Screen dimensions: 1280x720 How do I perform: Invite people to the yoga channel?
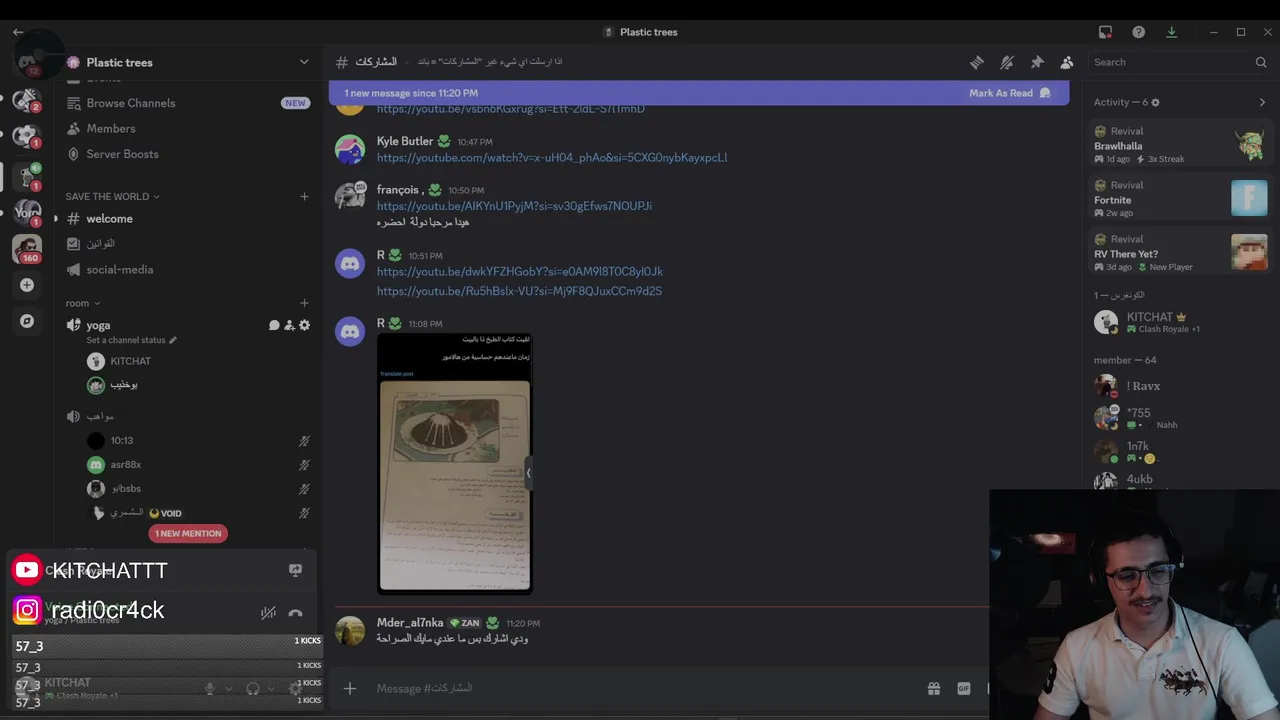point(289,325)
